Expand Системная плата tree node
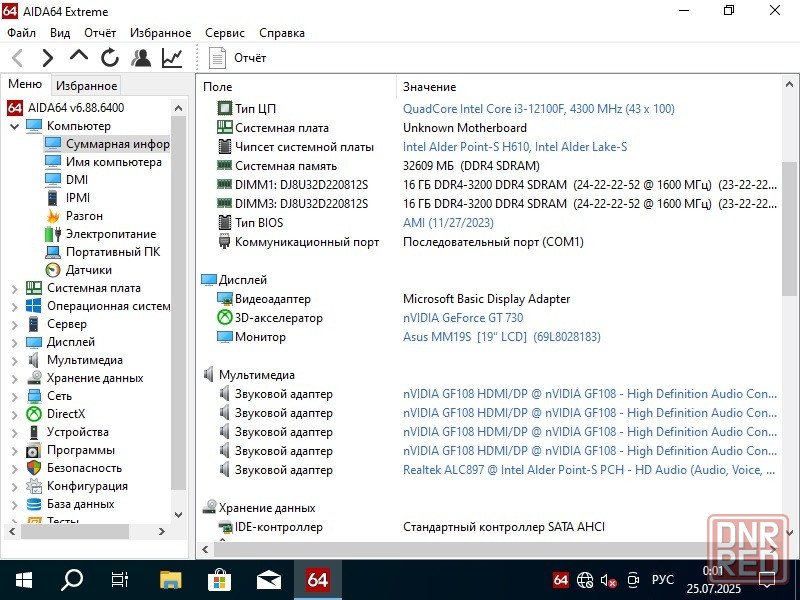The image size is (800, 600). pos(14,288)
